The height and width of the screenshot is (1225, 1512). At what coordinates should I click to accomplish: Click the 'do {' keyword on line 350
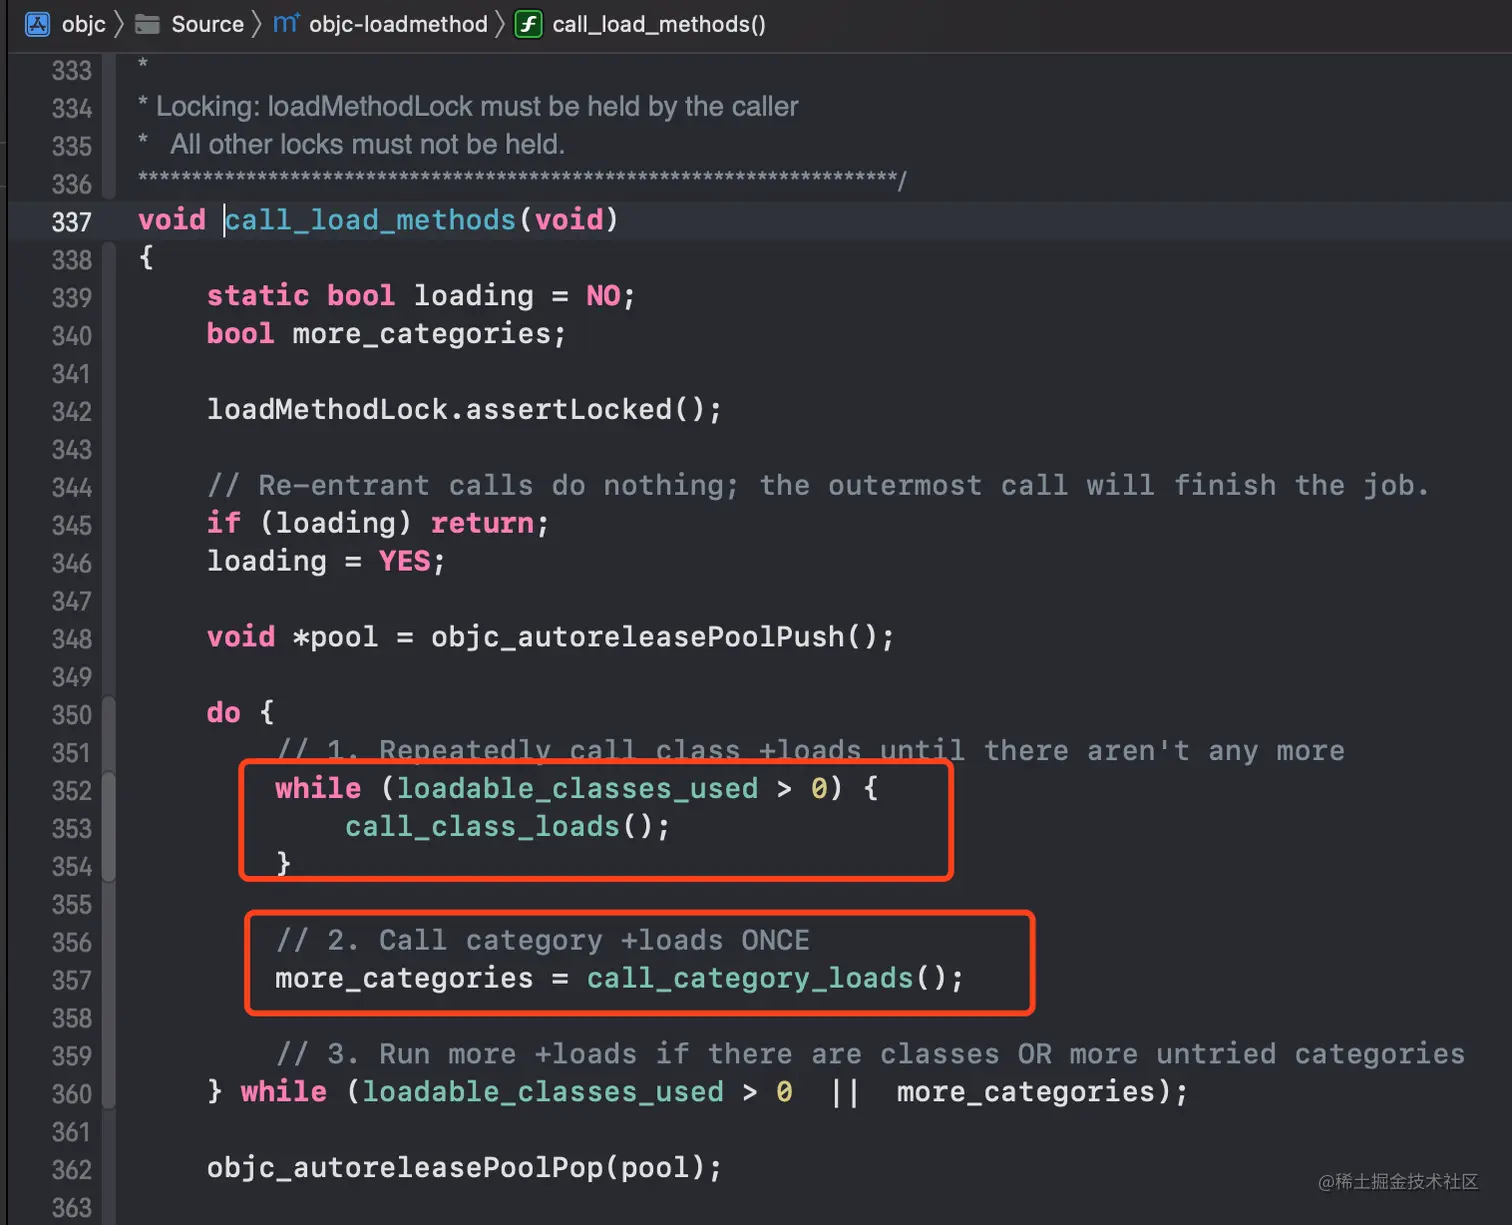240,712
